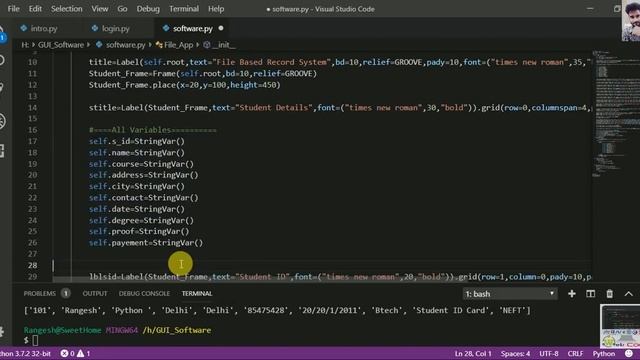Click the UTF-8 encoding status item

pyautogui.click(x=549, y=353)
